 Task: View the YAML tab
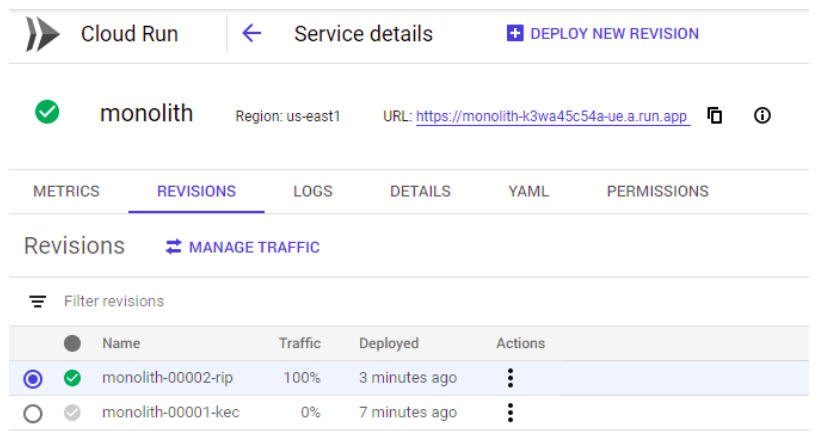click(x=528, y=191)
